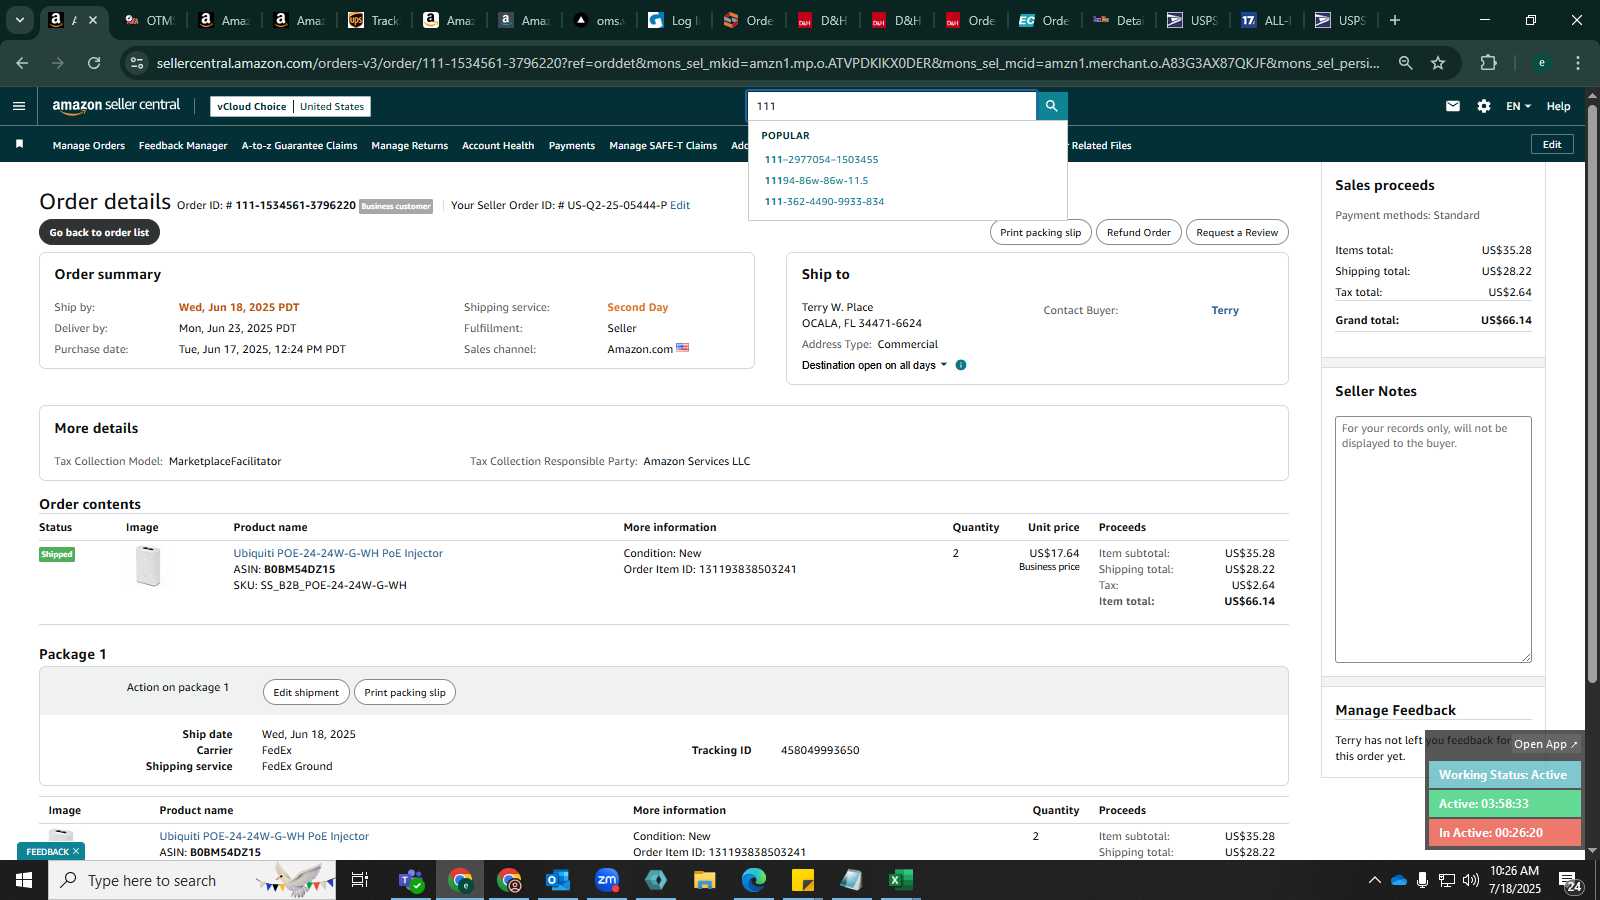Print packing slip for package 1
Screen dimensions: 1600x900
pos(405,692)
